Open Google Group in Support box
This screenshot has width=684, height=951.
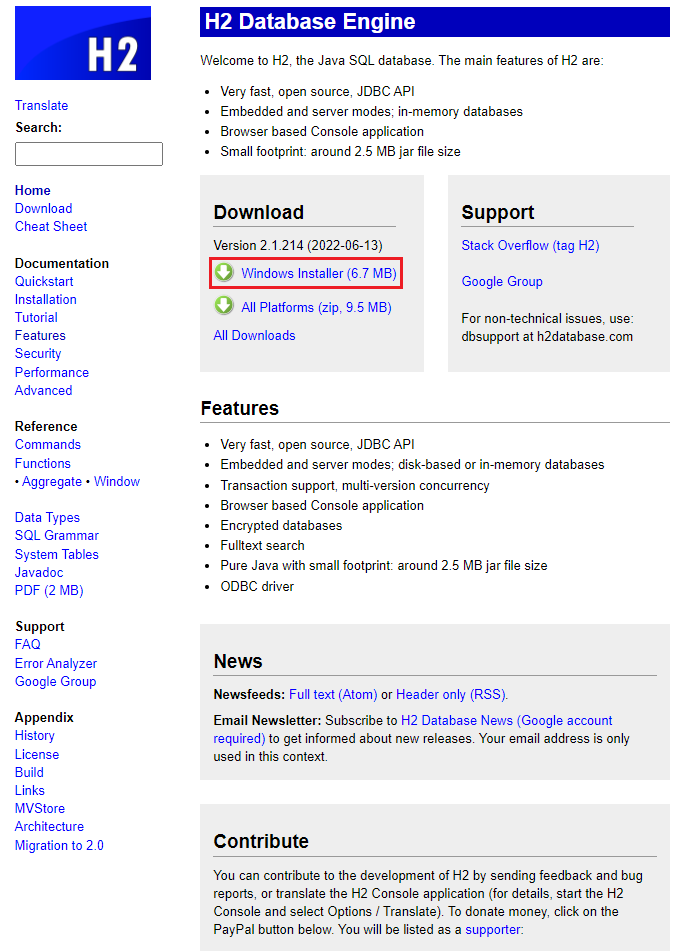coord(502,281)
